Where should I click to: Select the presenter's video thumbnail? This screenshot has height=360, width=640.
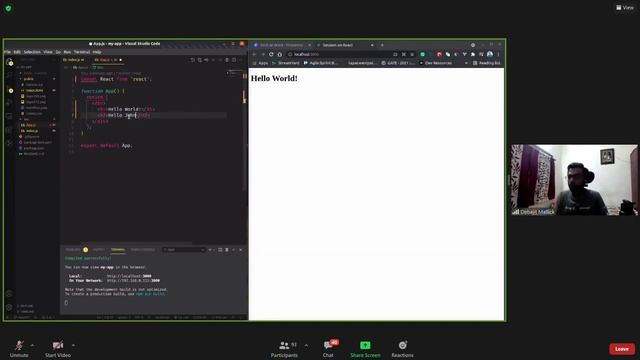574,180
